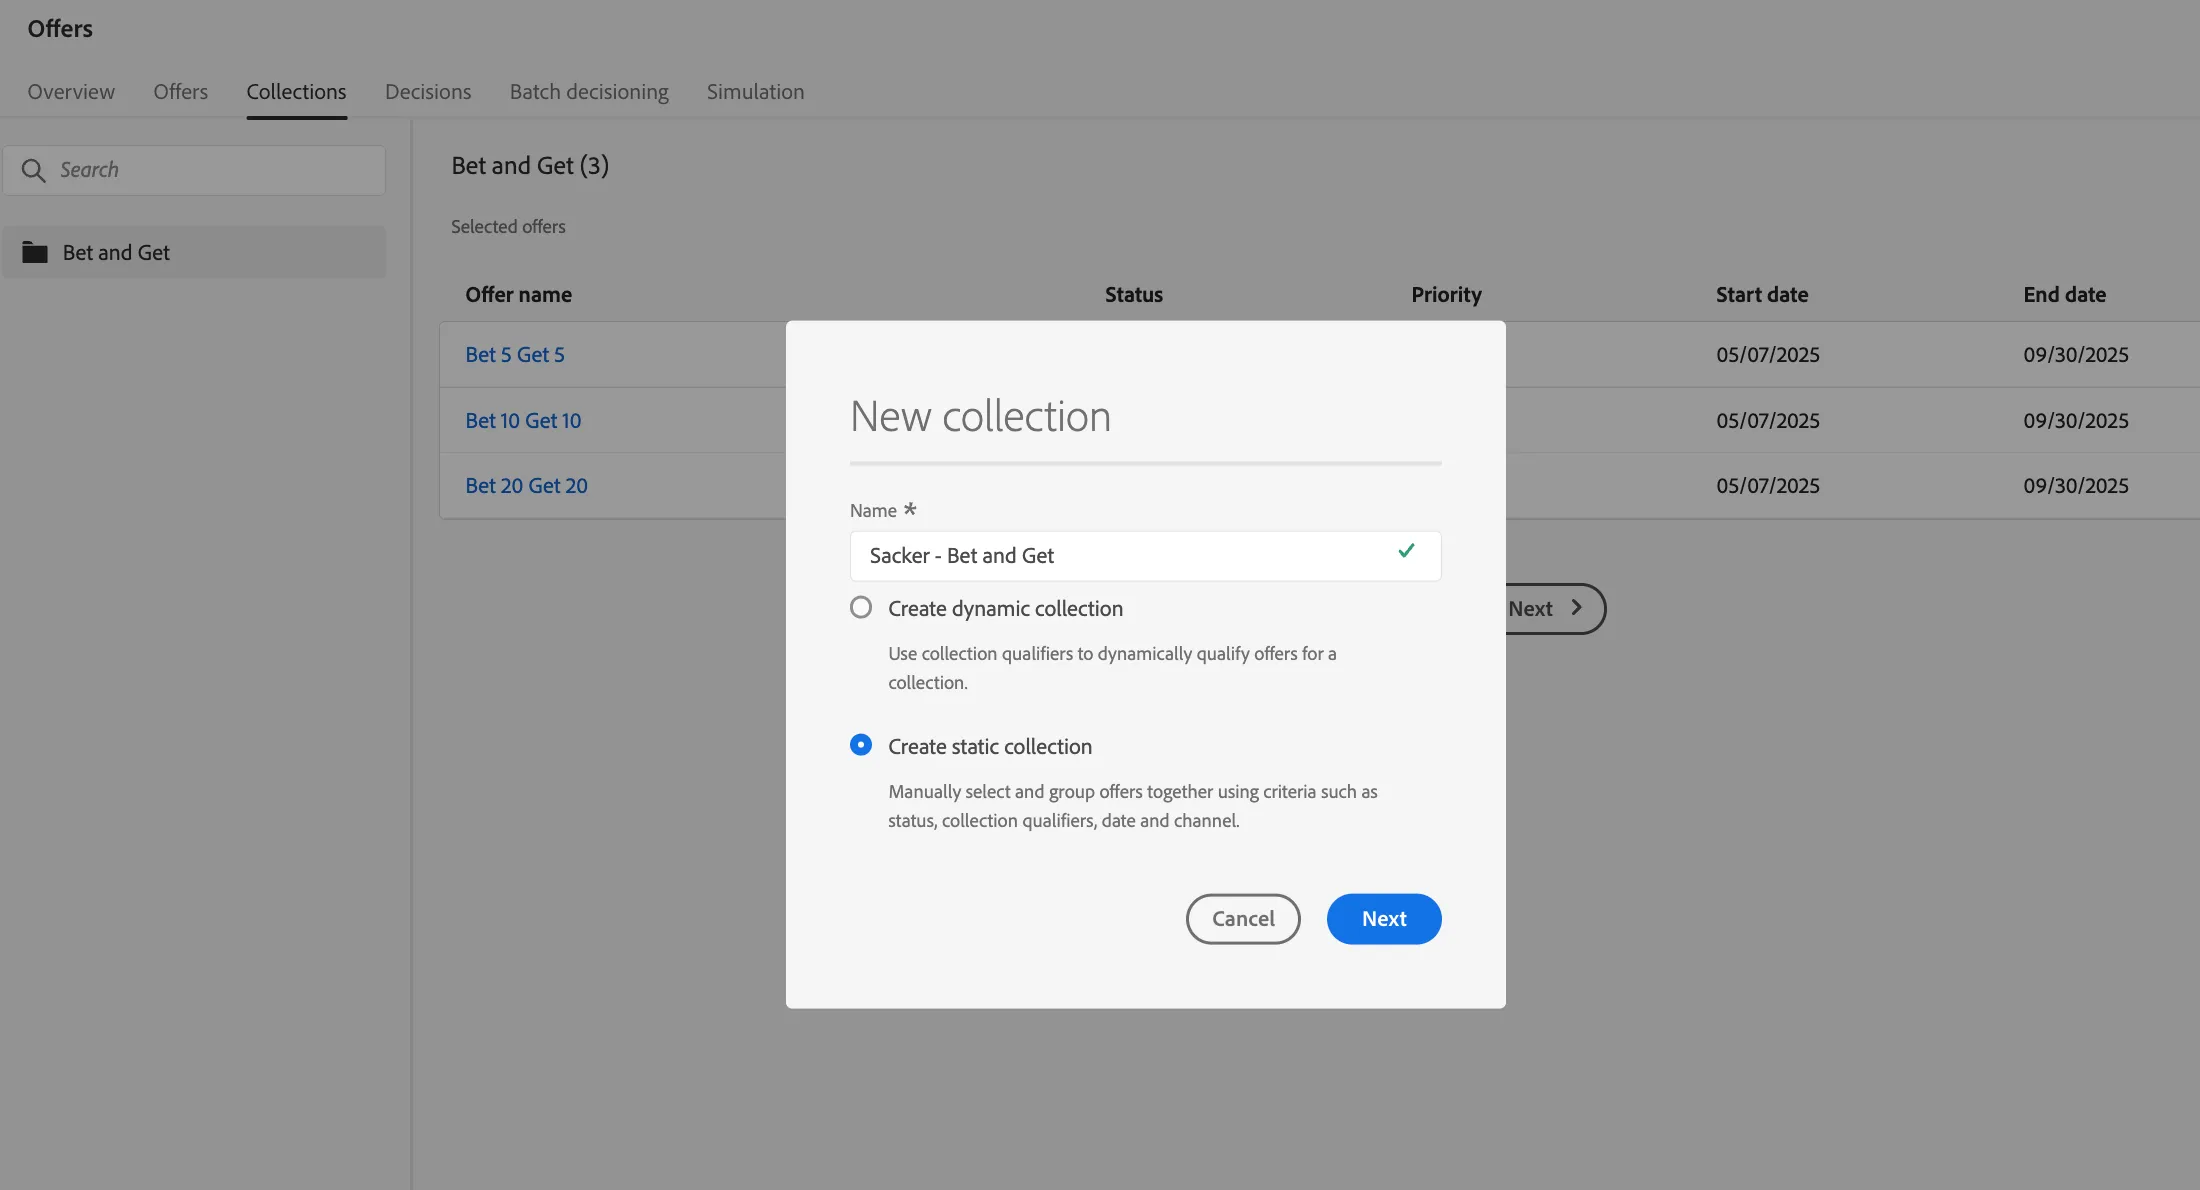Switch to the Simulation tab
Image resolution: width=2200 pixels, height=1190 pixels.
(x=755, y=92)
